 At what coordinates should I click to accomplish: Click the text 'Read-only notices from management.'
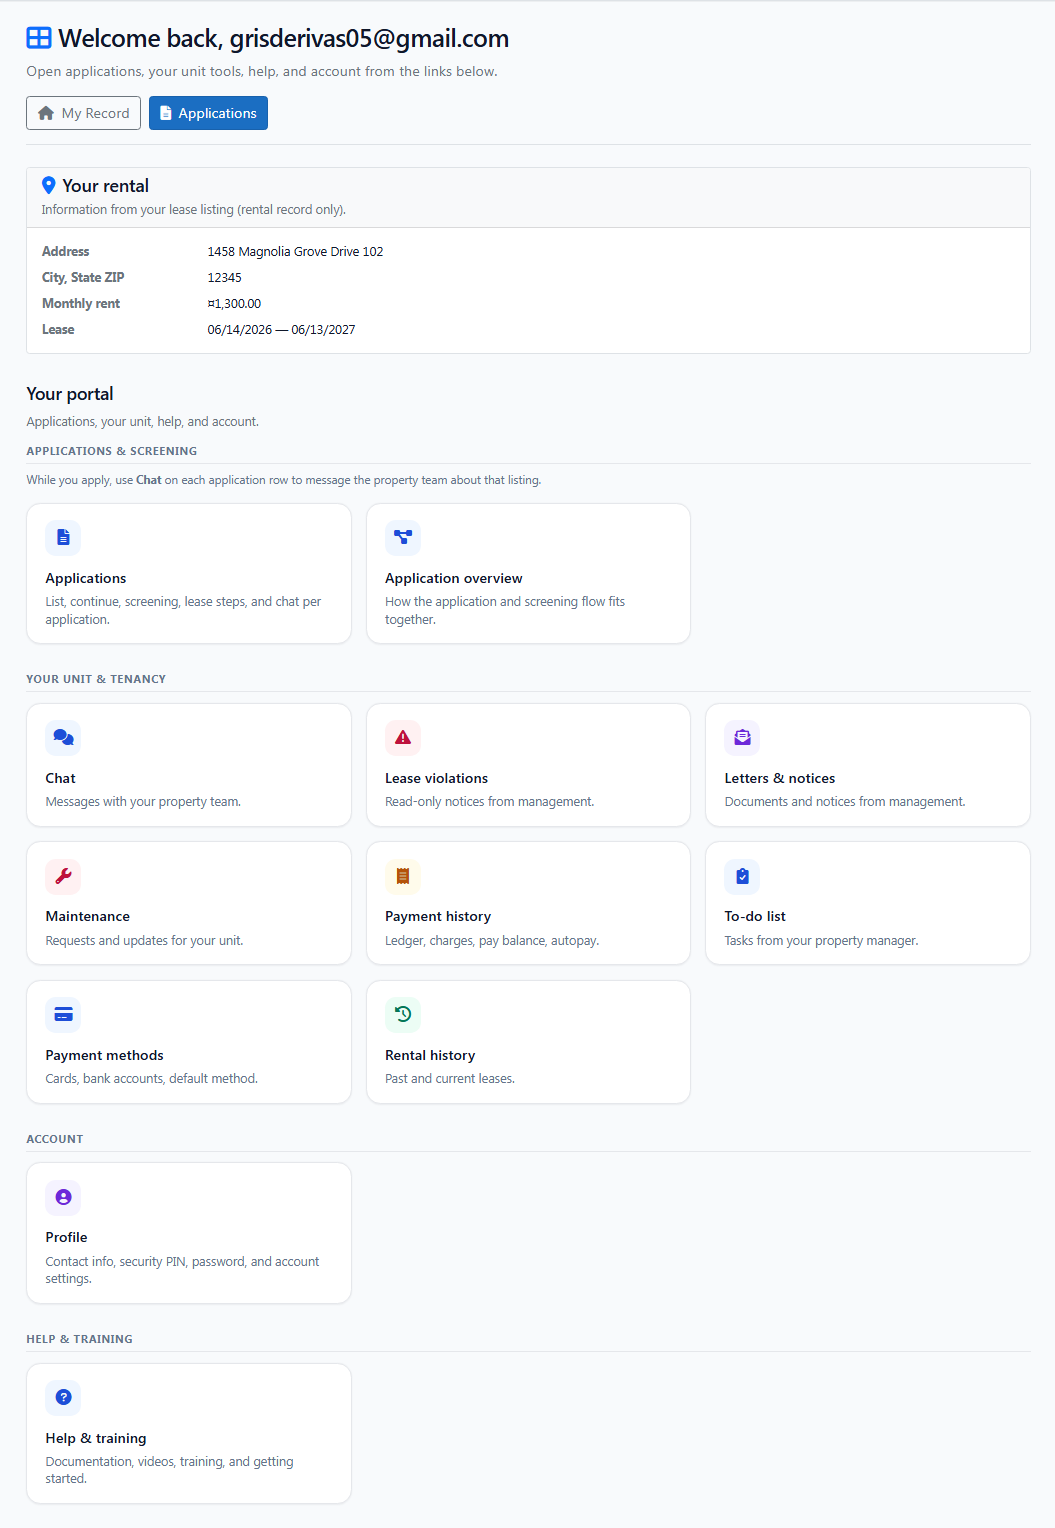(x=489, y=802)
